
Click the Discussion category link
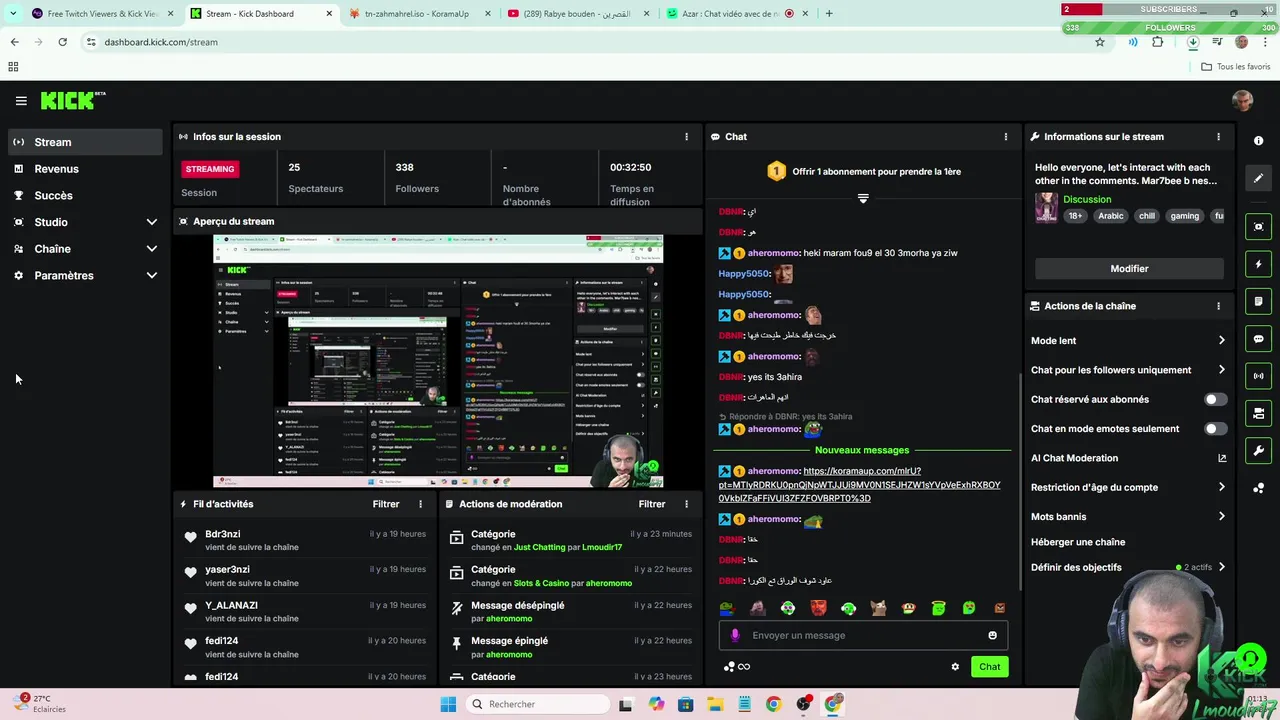(1087, 199)
